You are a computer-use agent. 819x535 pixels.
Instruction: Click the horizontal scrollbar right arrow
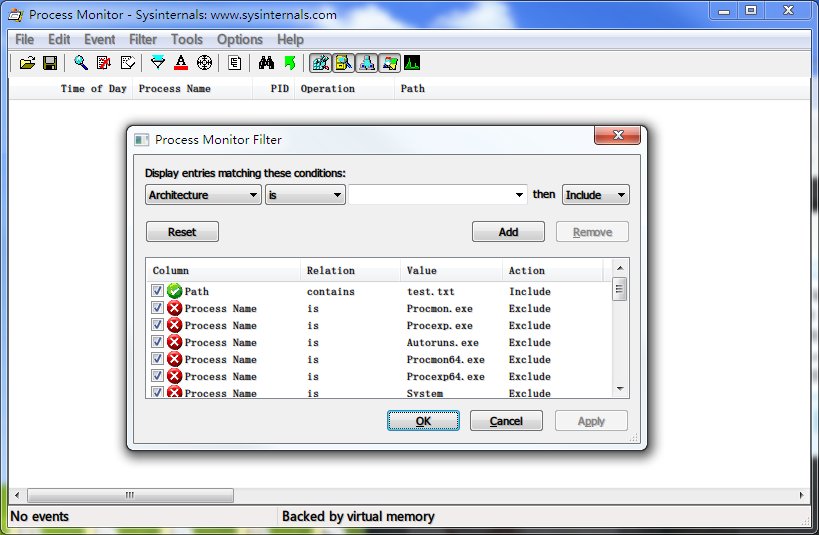pos(802,495)
